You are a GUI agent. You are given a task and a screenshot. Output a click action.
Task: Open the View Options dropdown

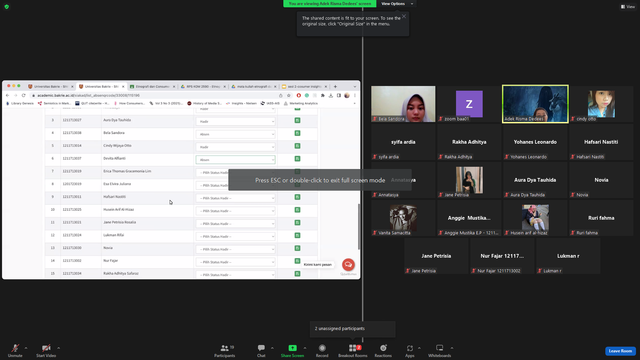click(397, 4)
